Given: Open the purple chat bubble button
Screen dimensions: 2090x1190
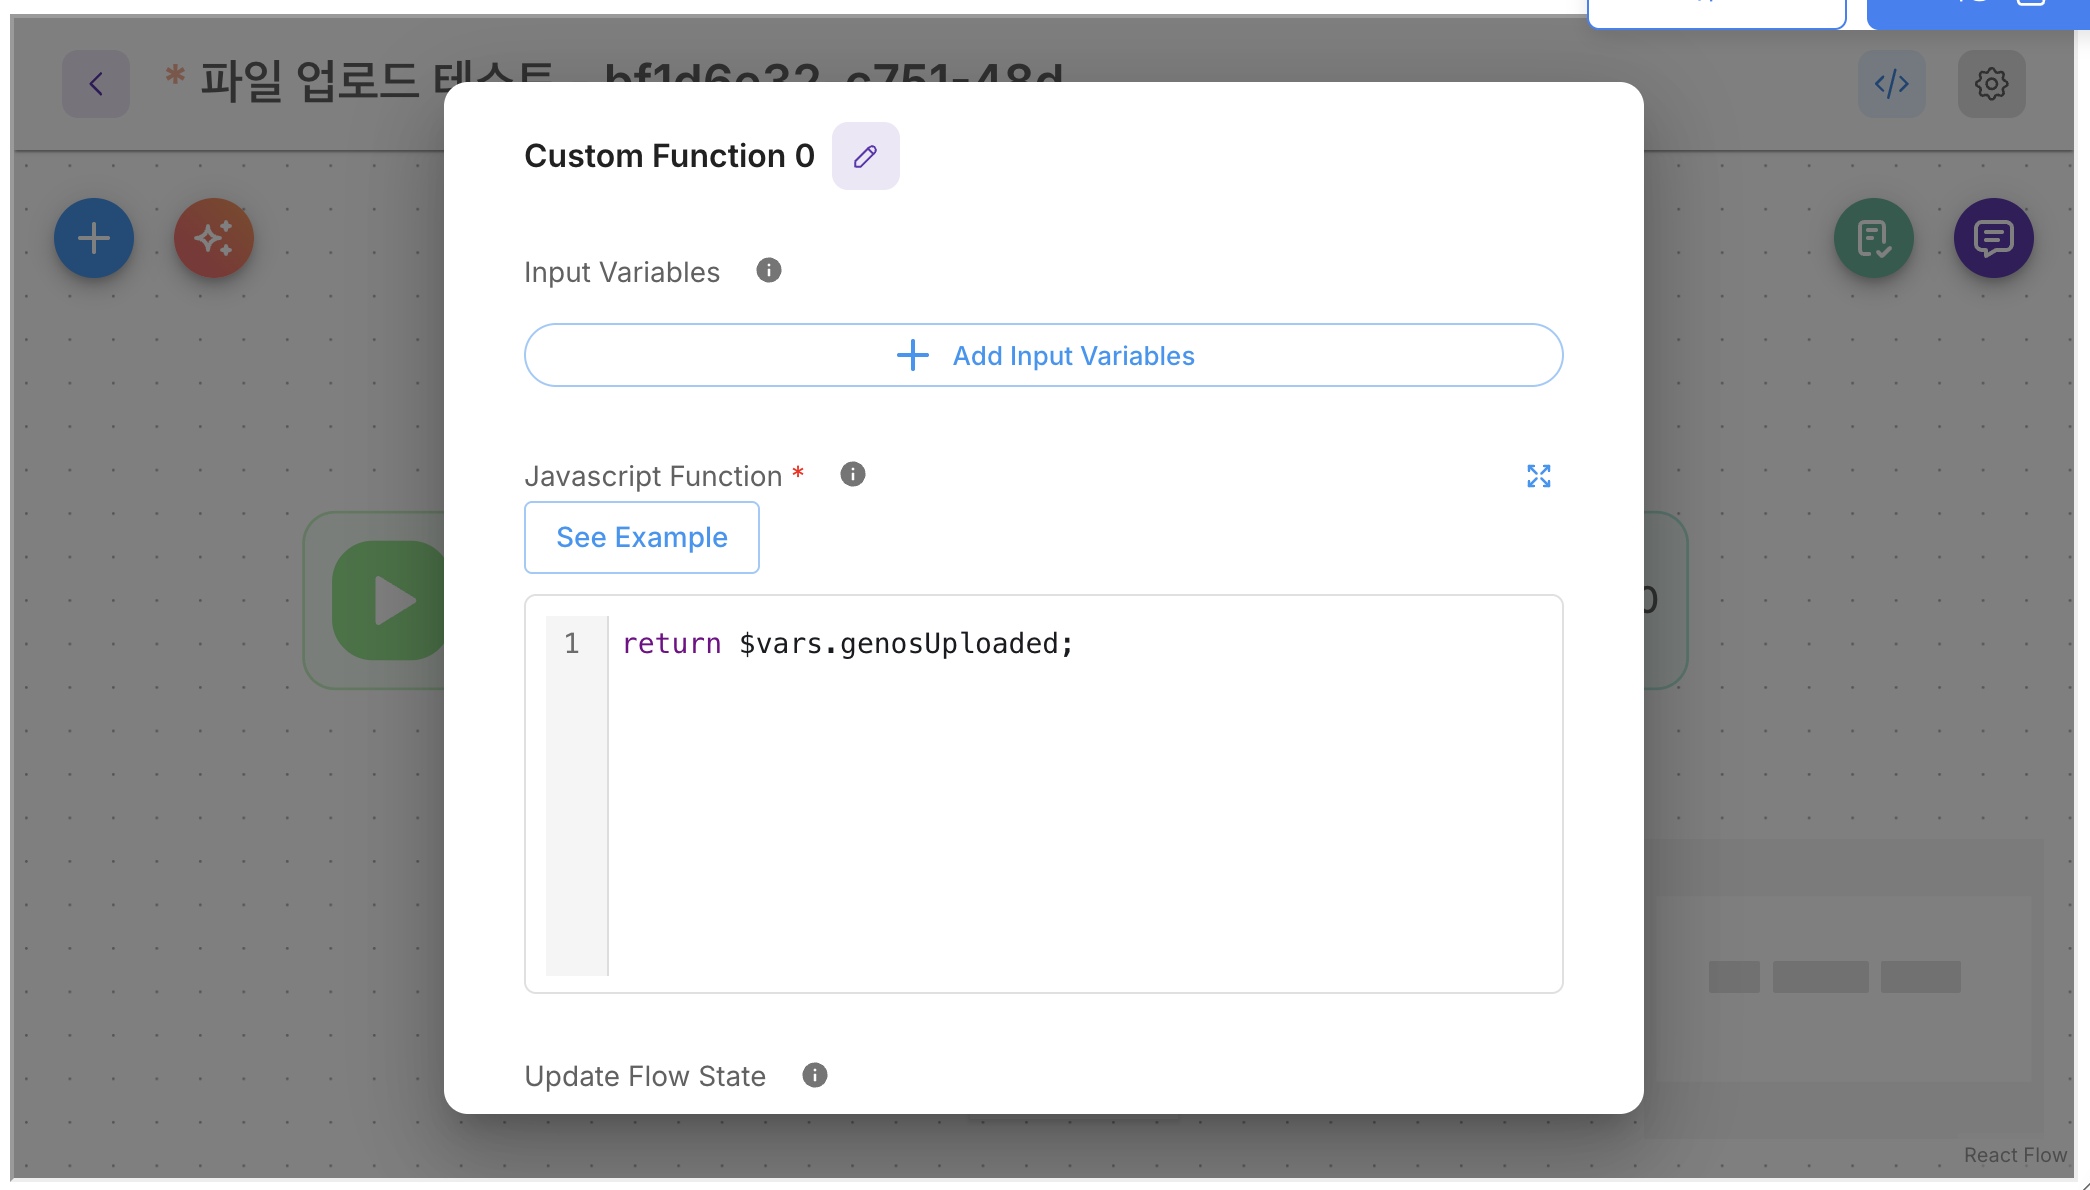Looking at the screenshot, I should pyautogui.click(x=1993, y=238).
